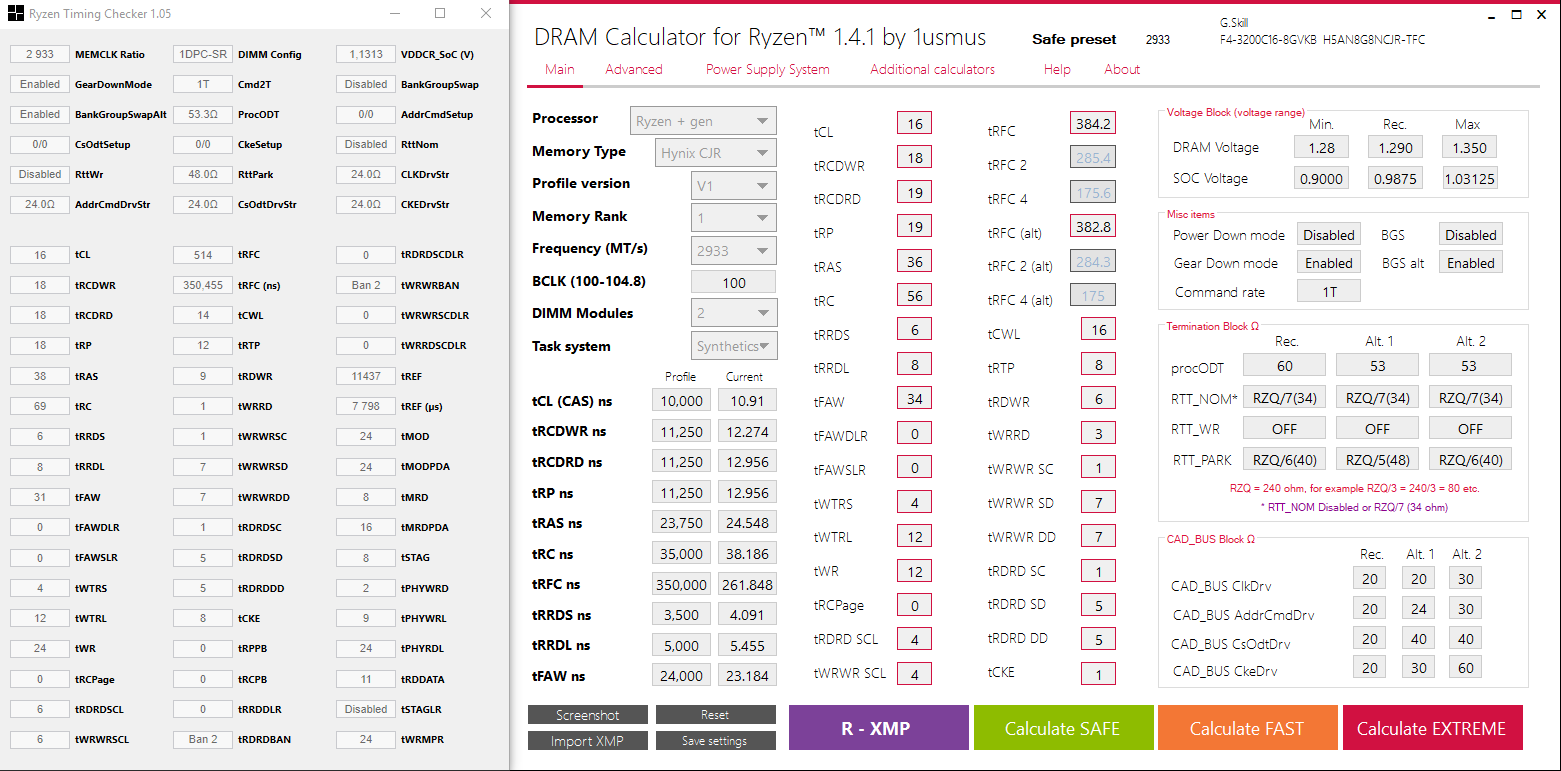The width and height of the screenshot is (1561, 771).
Task: Click tREF 11437 value in Timing Checker
Action: tap(366, 376)
